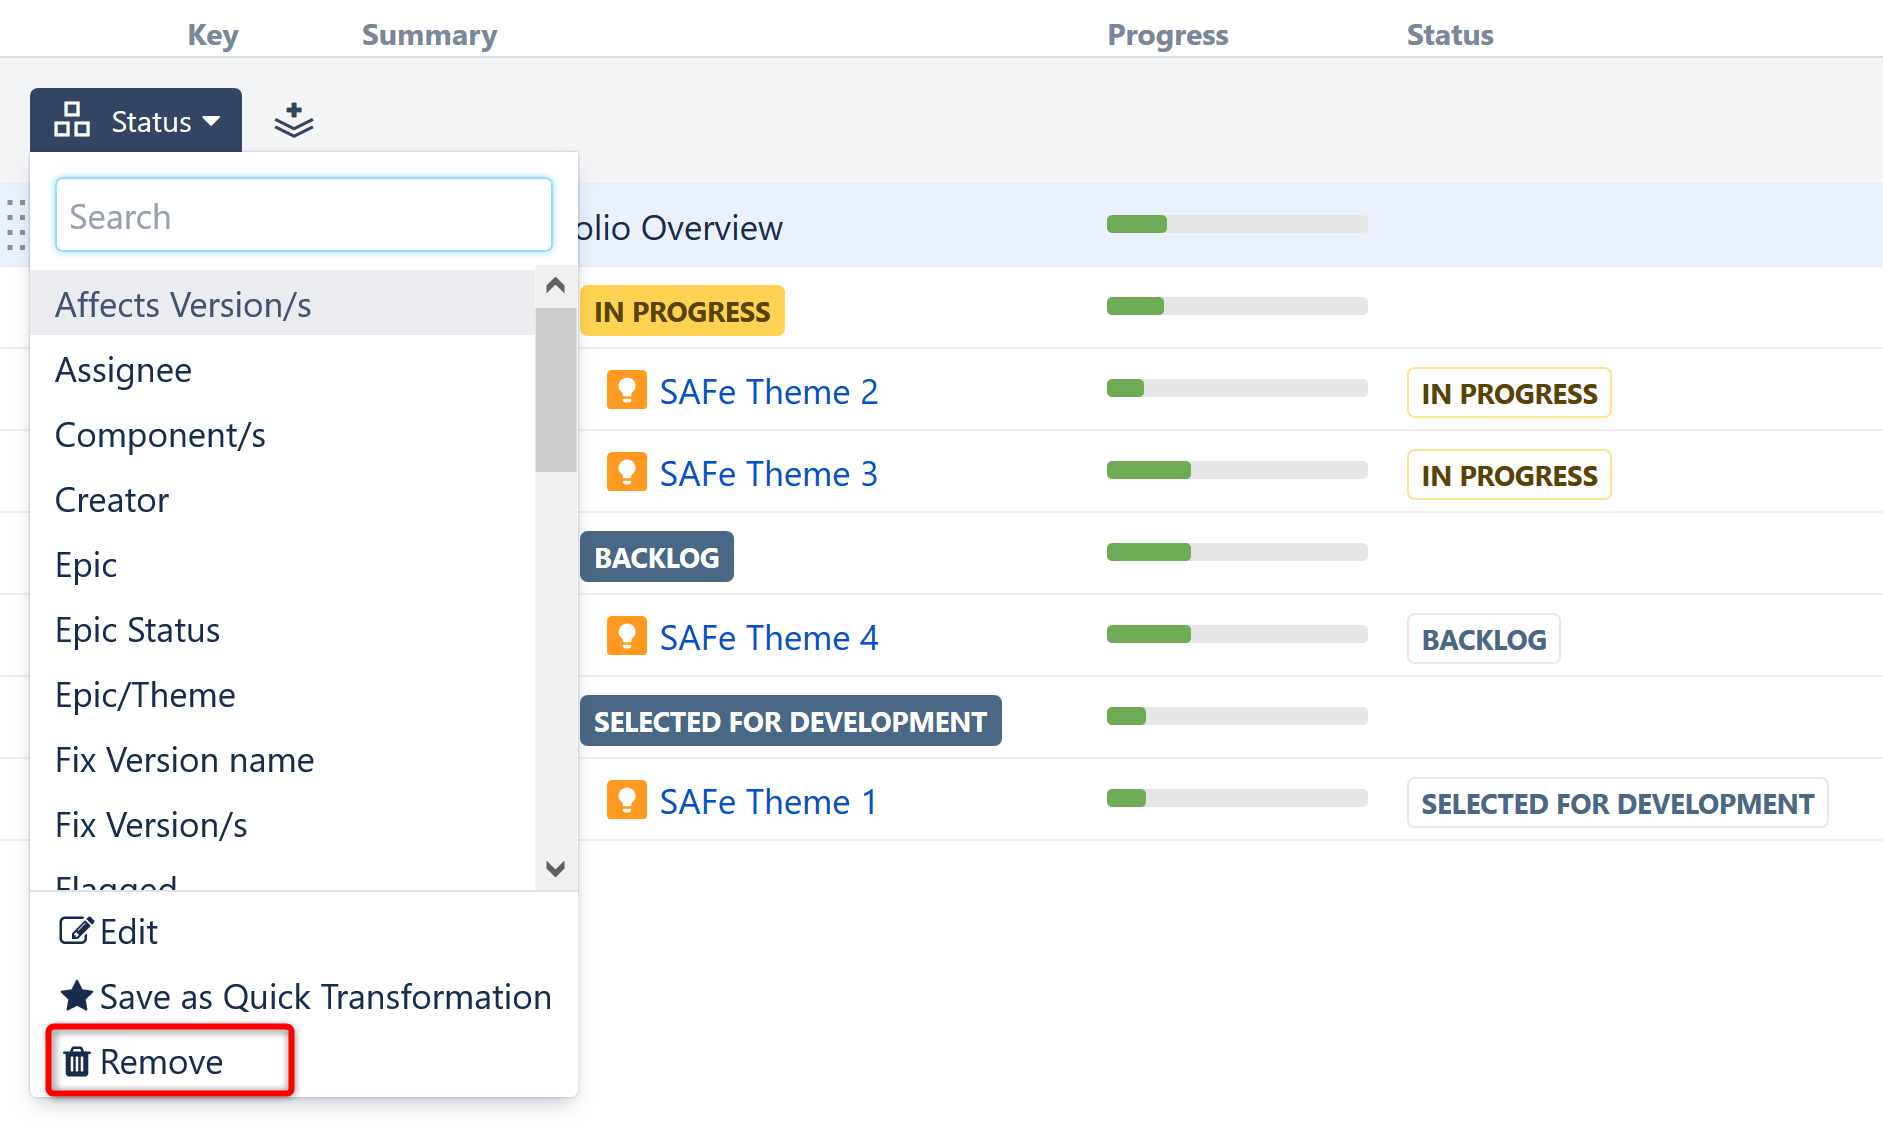Open the Status grouping dropdown

(x=136, y=121)
